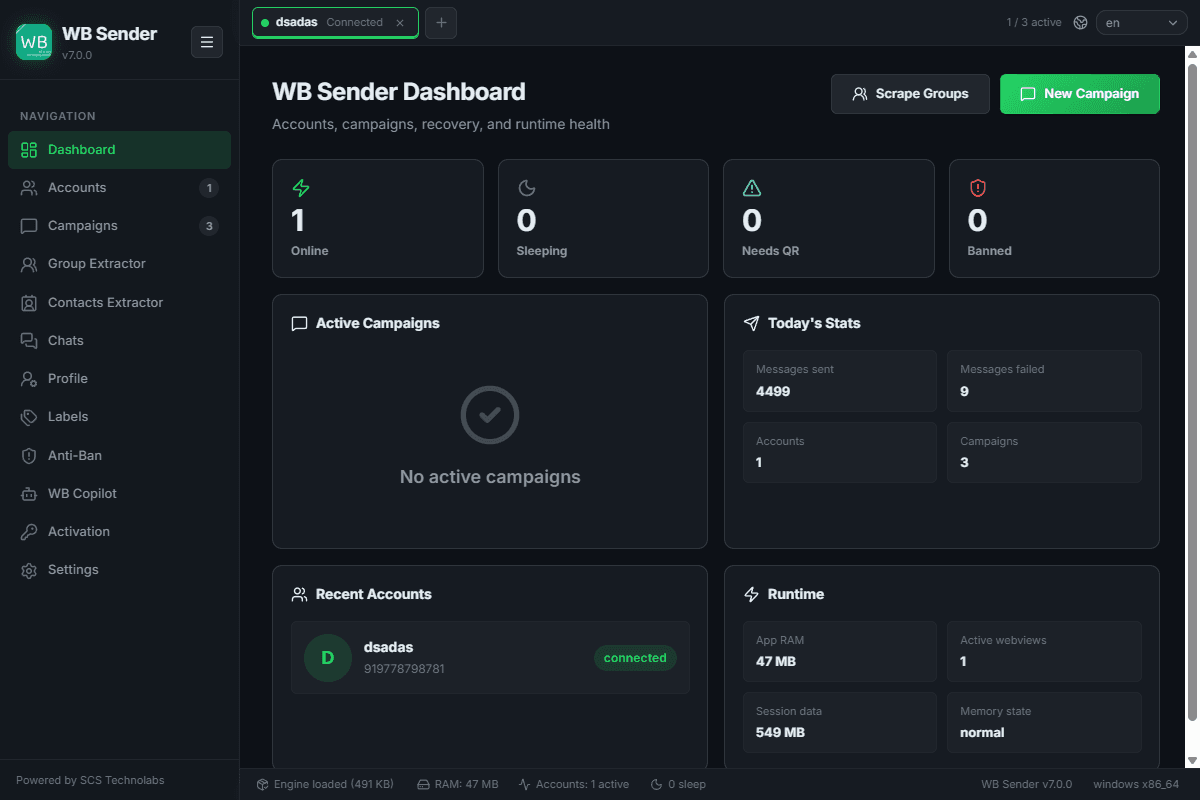The image size is (1200, 800).
Task: Click the warning triangle Needs QR icon
Action: coord(752,188)
